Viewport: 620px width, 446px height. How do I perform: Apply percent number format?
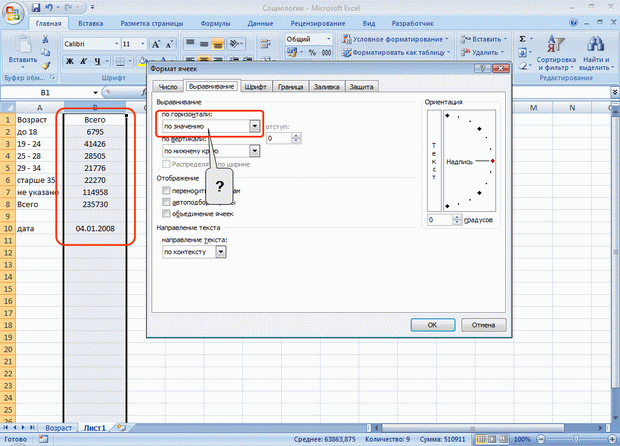point(312,52)
